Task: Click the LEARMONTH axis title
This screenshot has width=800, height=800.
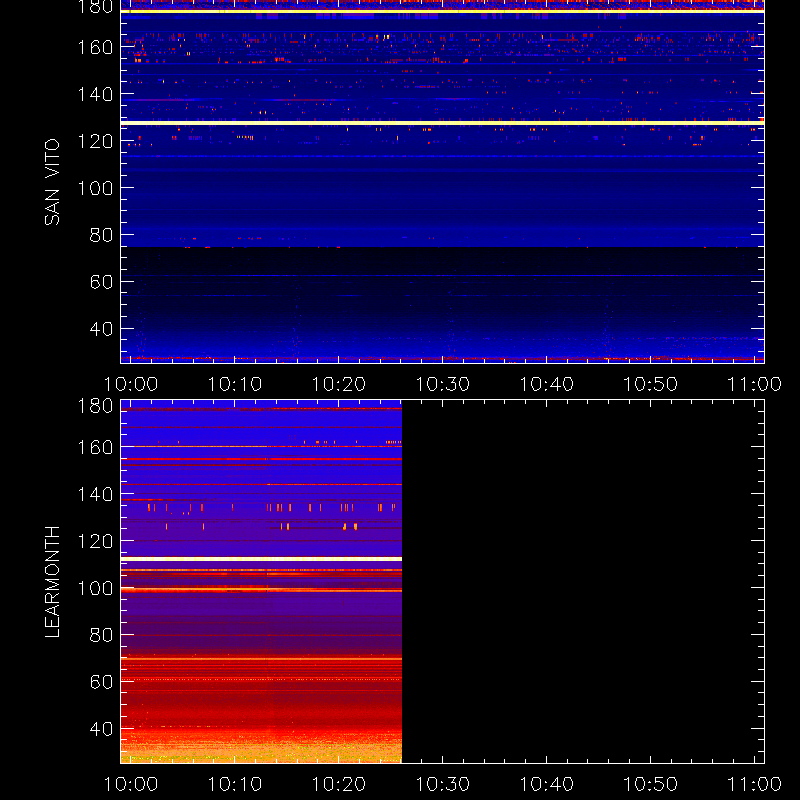Action: point(52,582)
